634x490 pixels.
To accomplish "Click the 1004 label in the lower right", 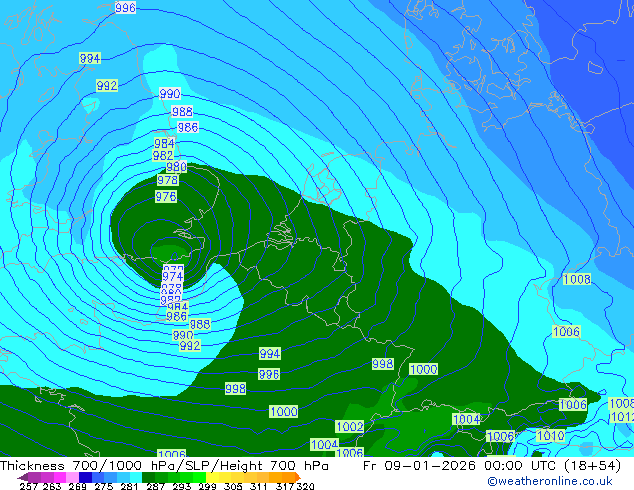I will tap(467, 419).
